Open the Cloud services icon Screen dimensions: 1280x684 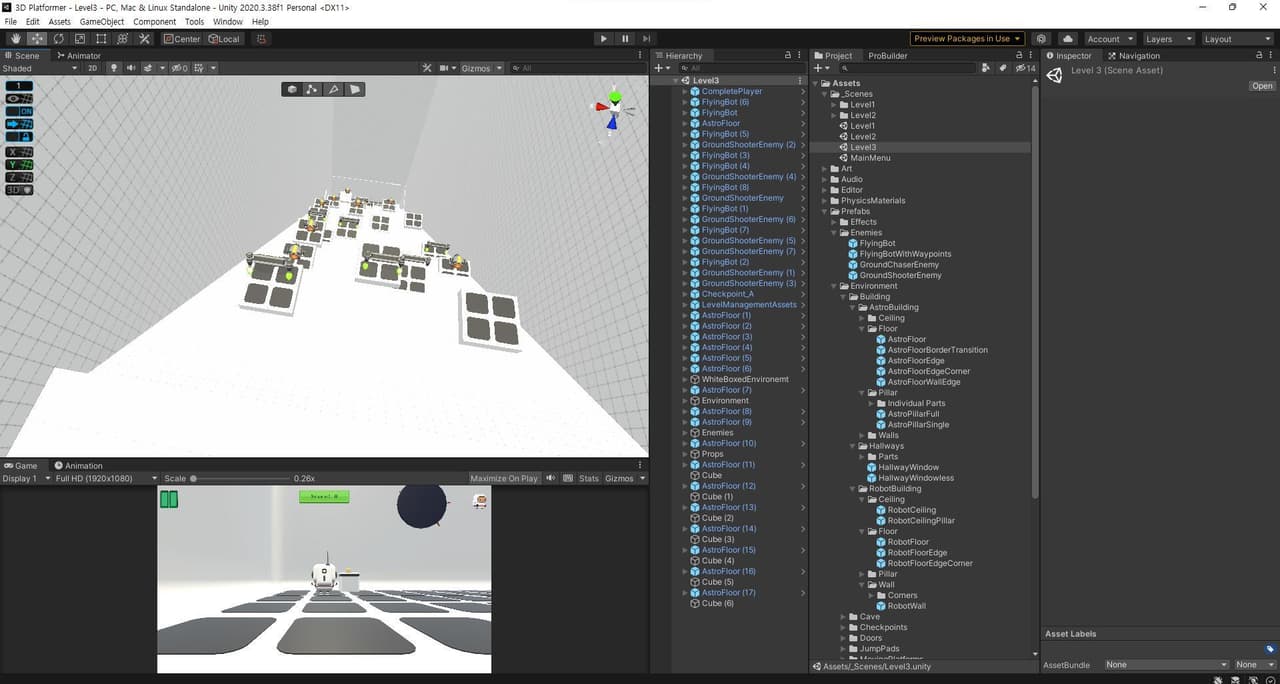click(1067, 39)
